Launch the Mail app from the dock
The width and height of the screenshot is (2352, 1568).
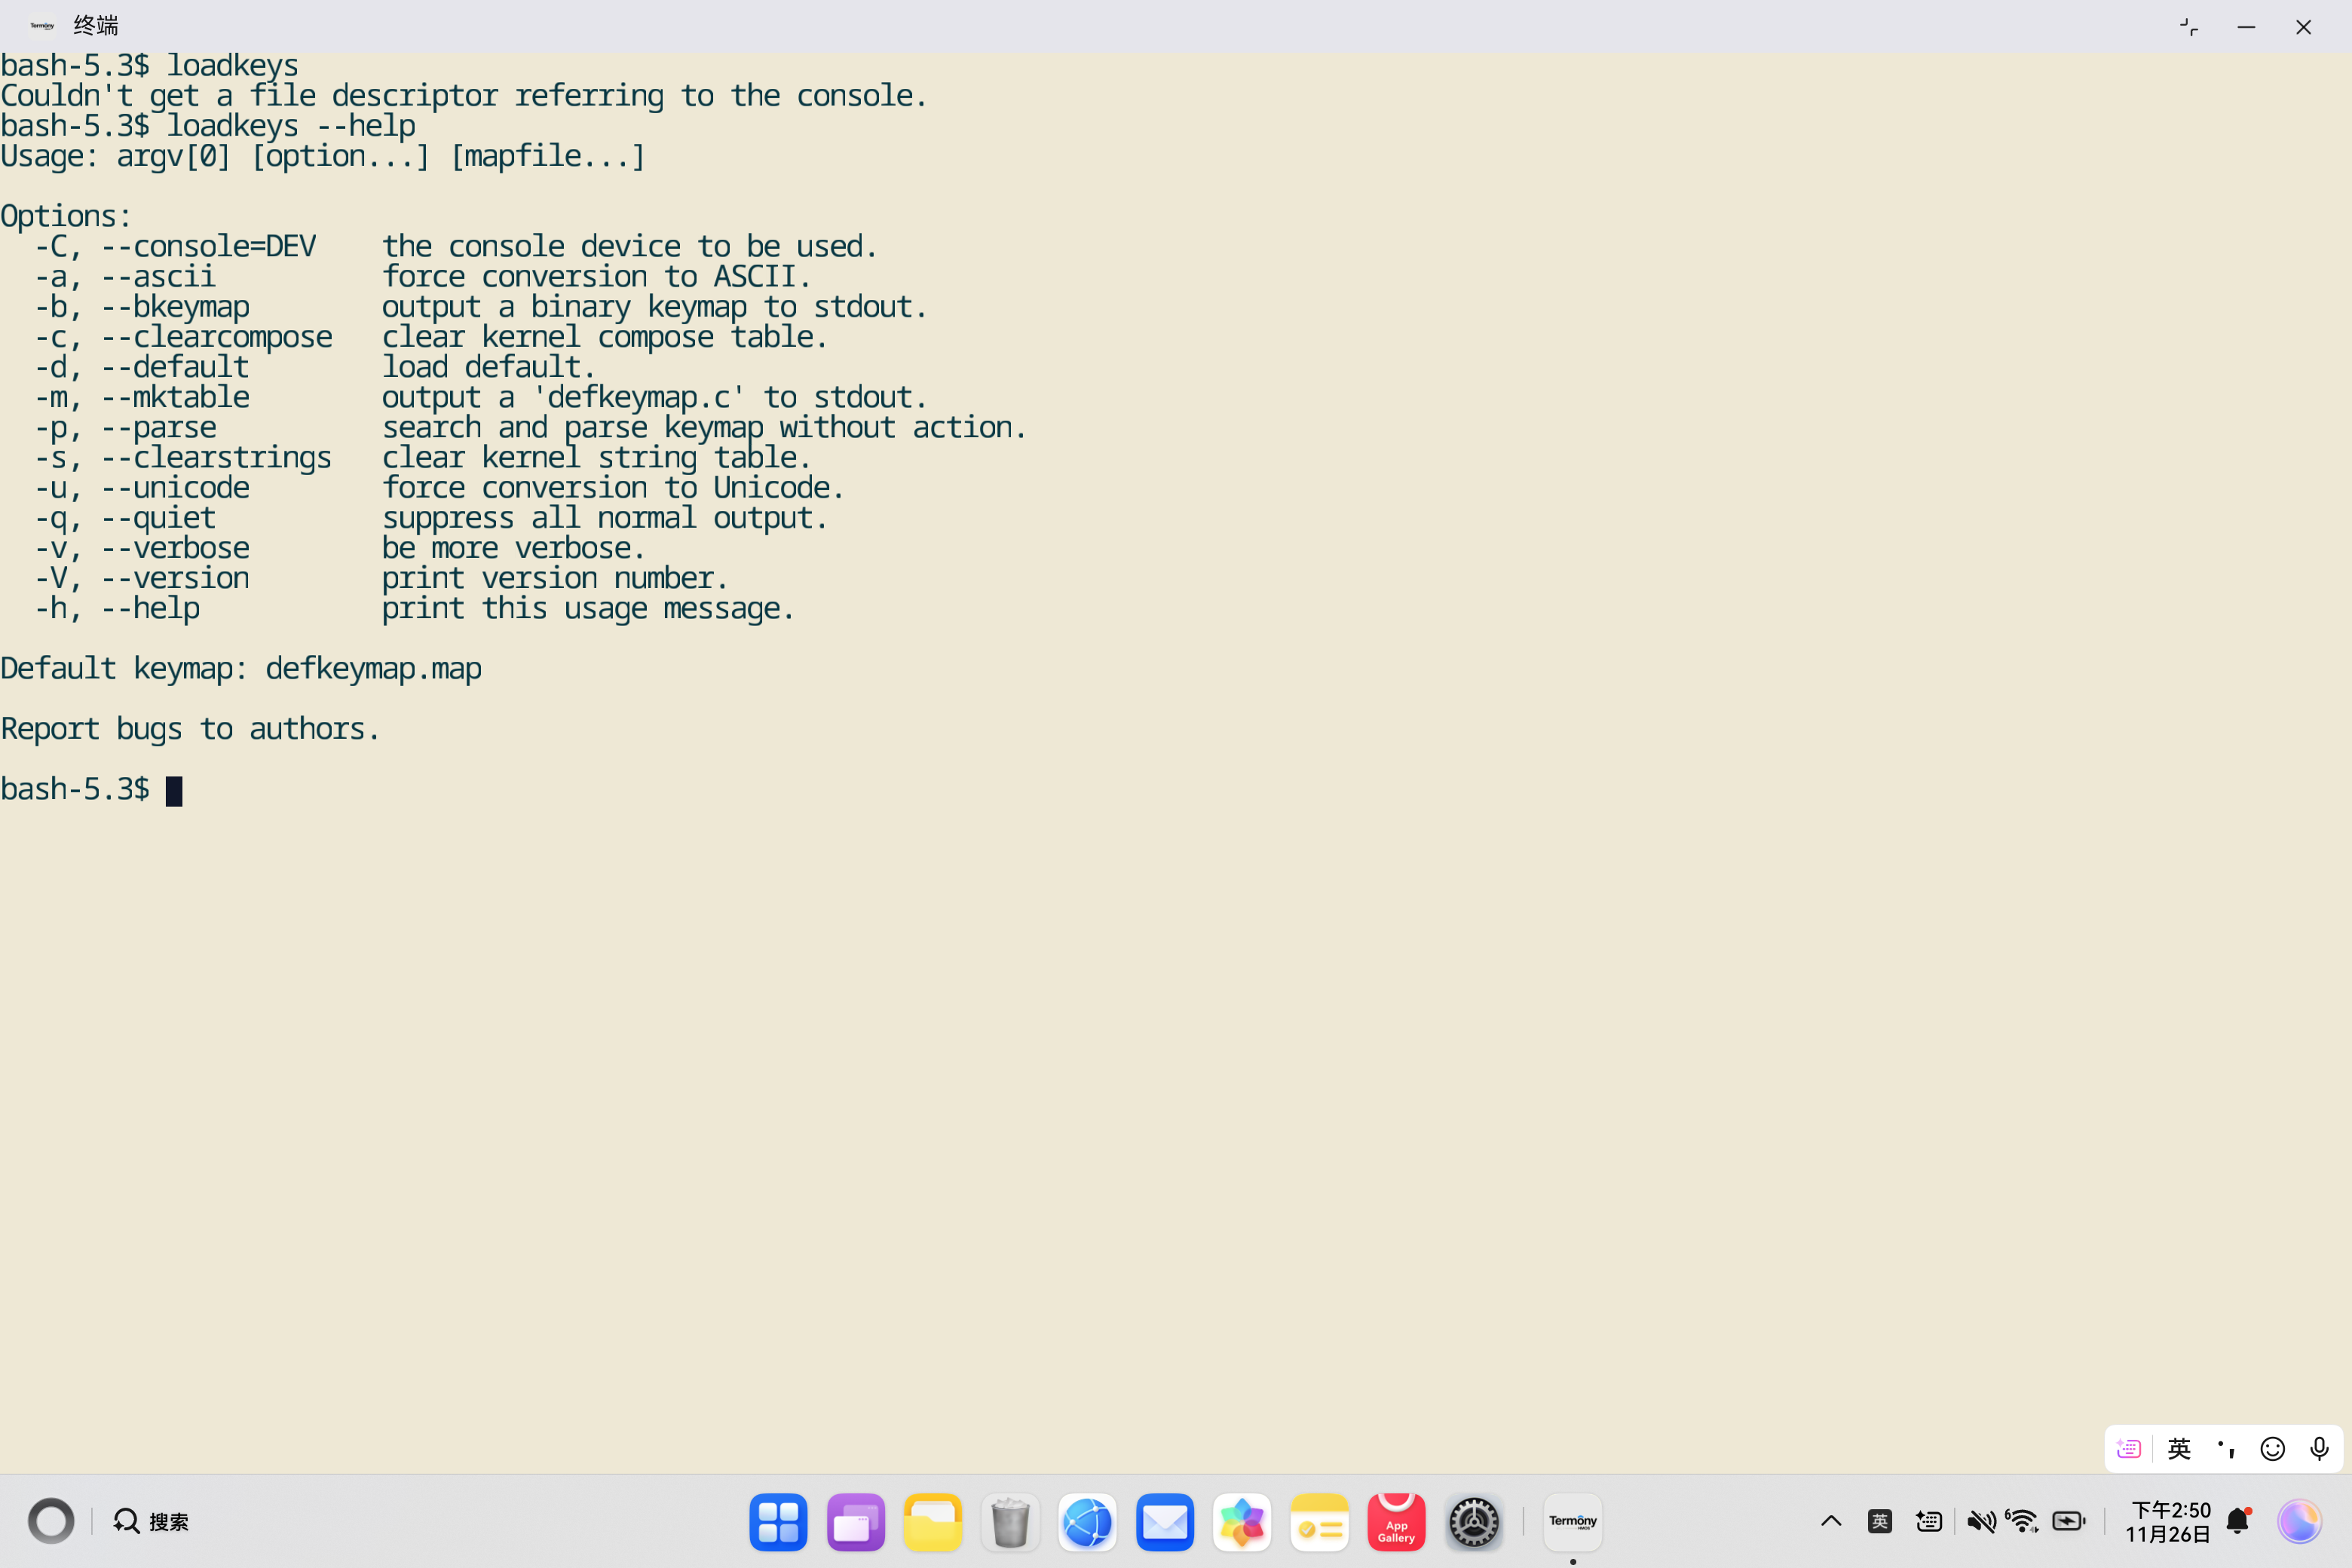coord(1165,1522)
